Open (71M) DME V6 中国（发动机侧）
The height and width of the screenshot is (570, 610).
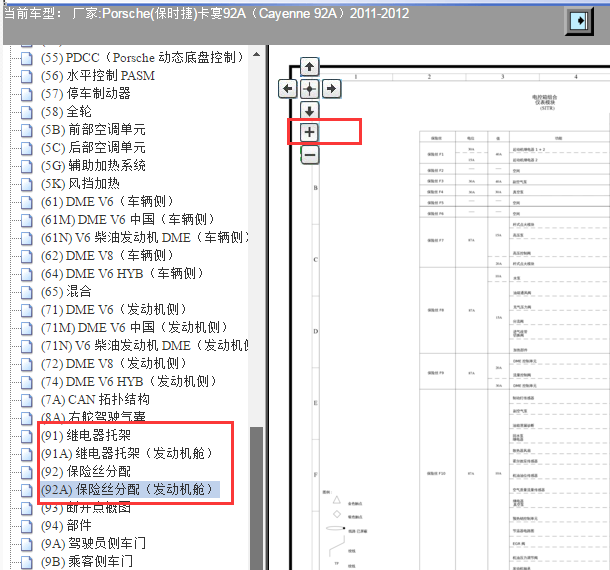[x=134, y=328]
